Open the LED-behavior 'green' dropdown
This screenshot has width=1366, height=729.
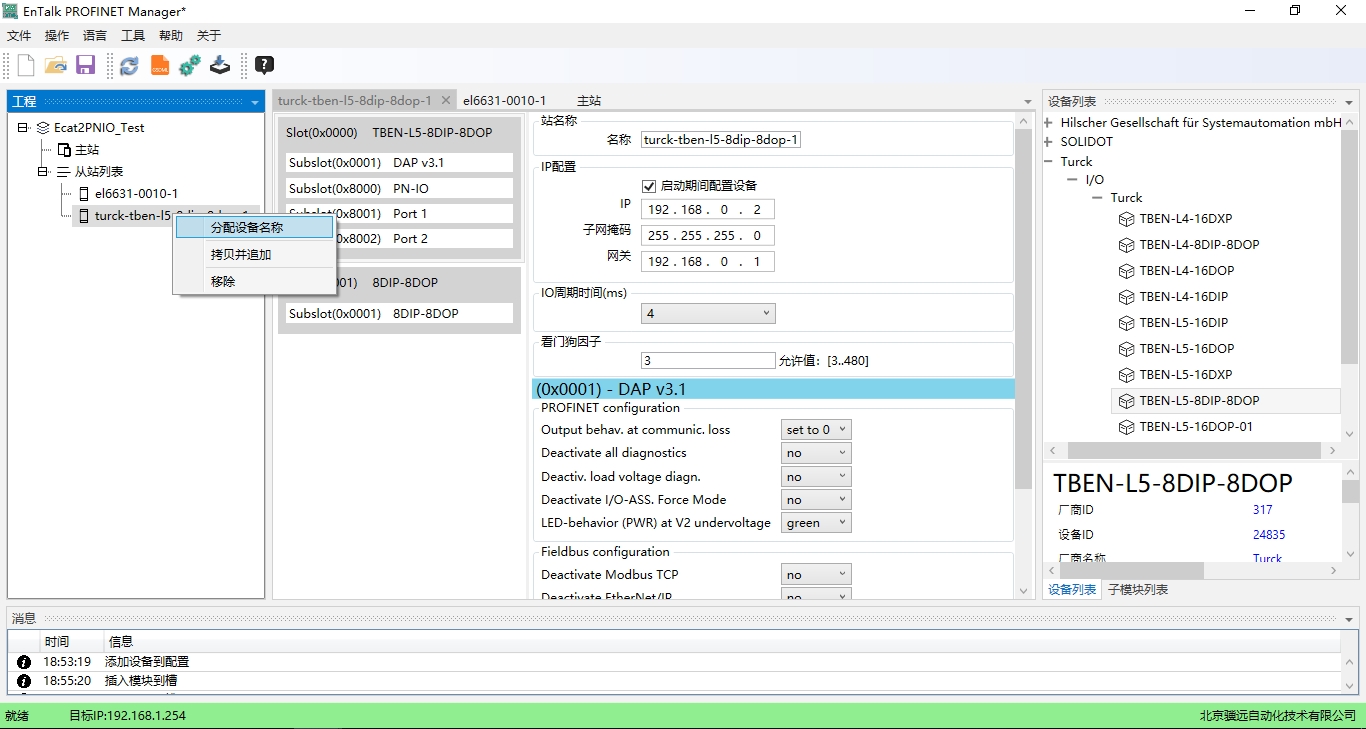(816, 523)
